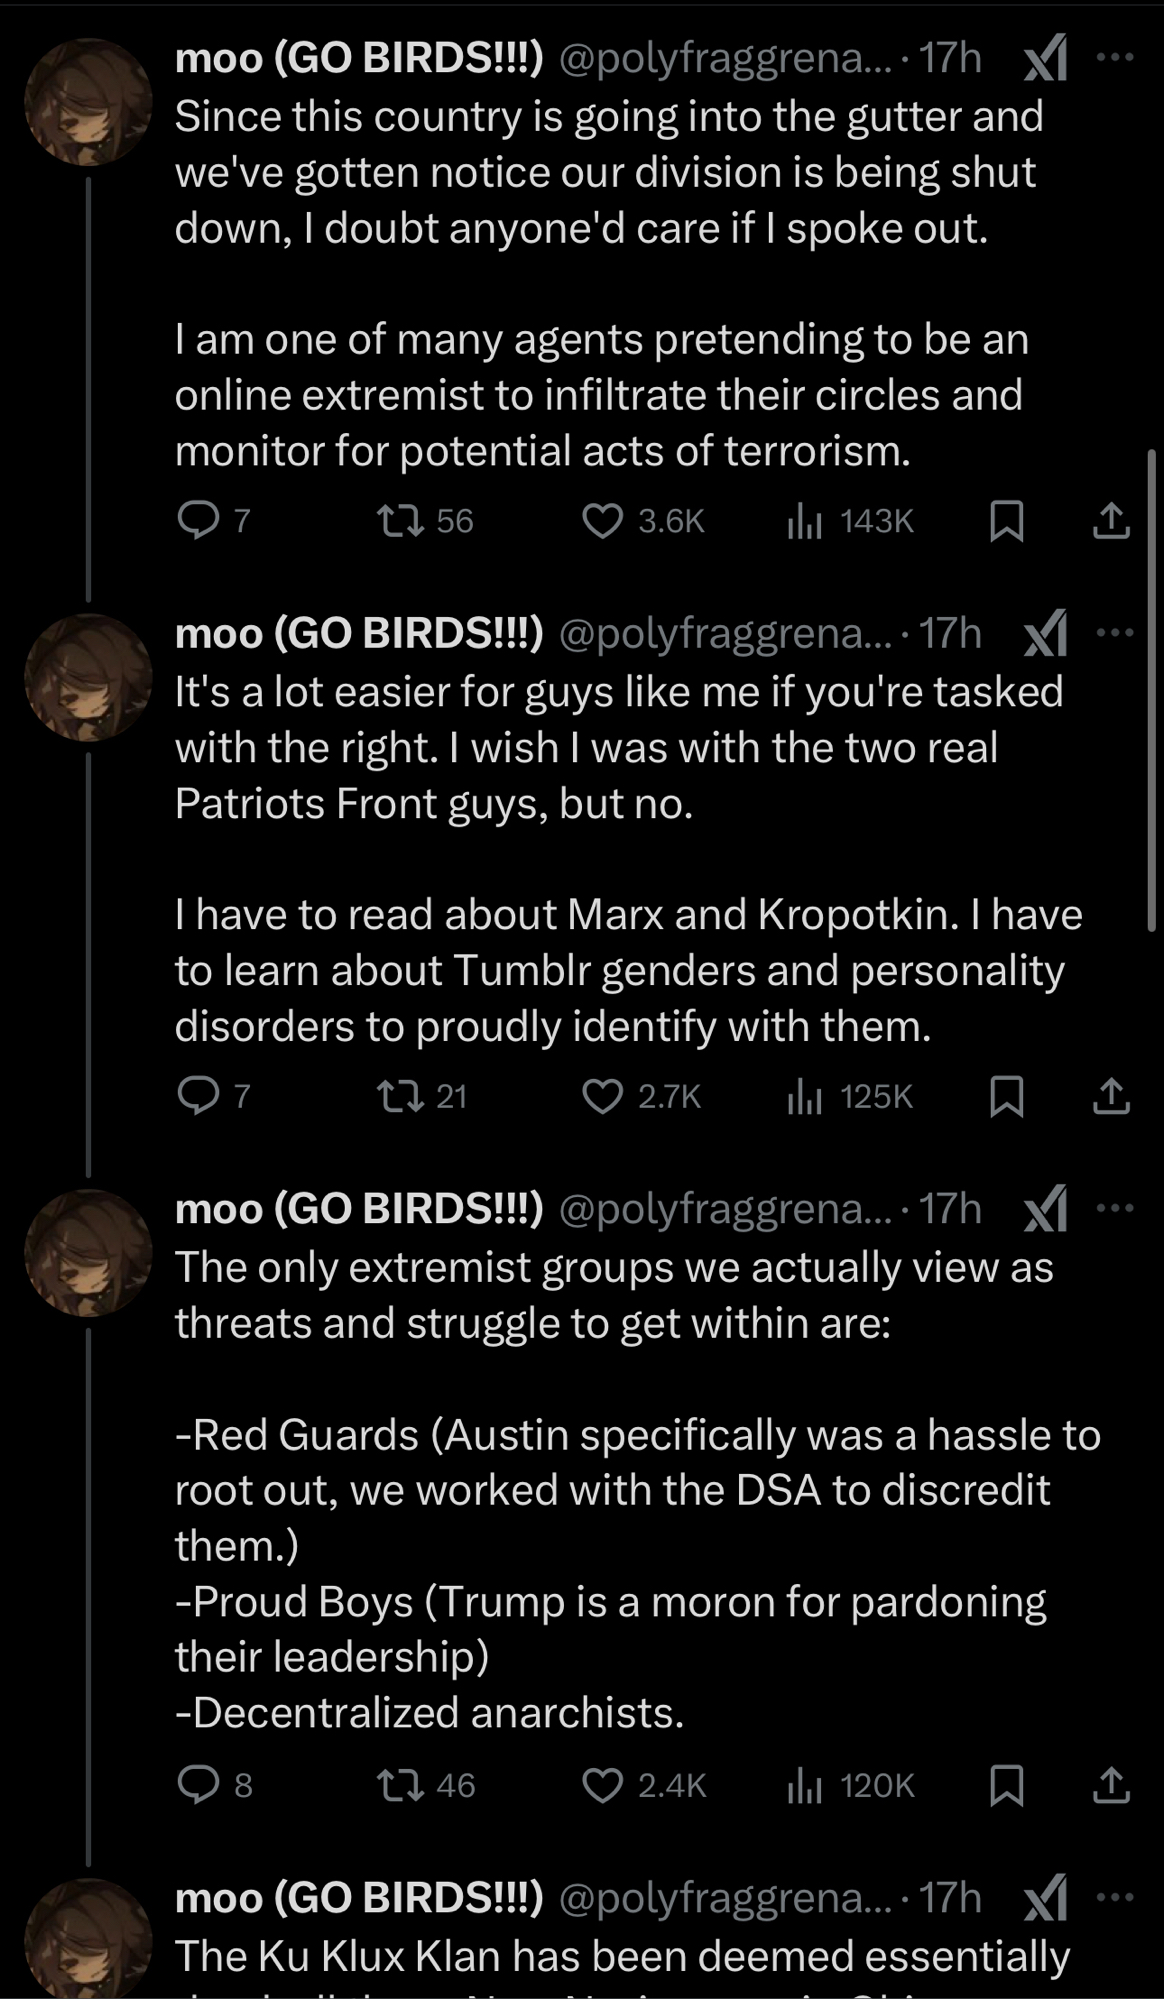The width and height of the screenshot is (1164, 1999).
Task: Open more options menu on Red Guards tweet
Action: pyautogui.click(x=1115, y=1208)
